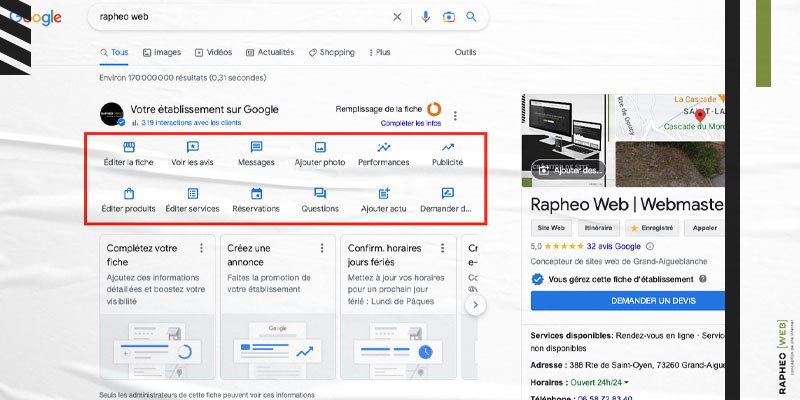This screenshot has width=800, height=400.
Task: Clear the search box with the X icon
Action: (397, 17)
